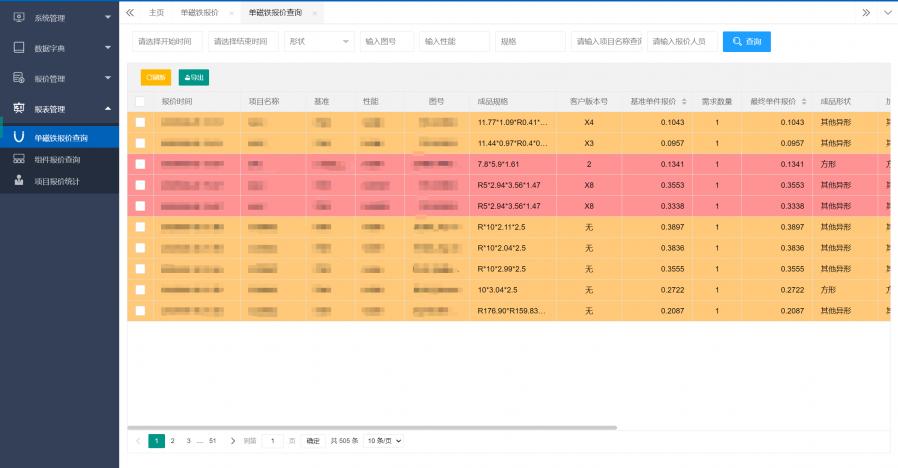Check the first row's checkbox
Viewport: 898px width, 468px height.
point(140,122)
